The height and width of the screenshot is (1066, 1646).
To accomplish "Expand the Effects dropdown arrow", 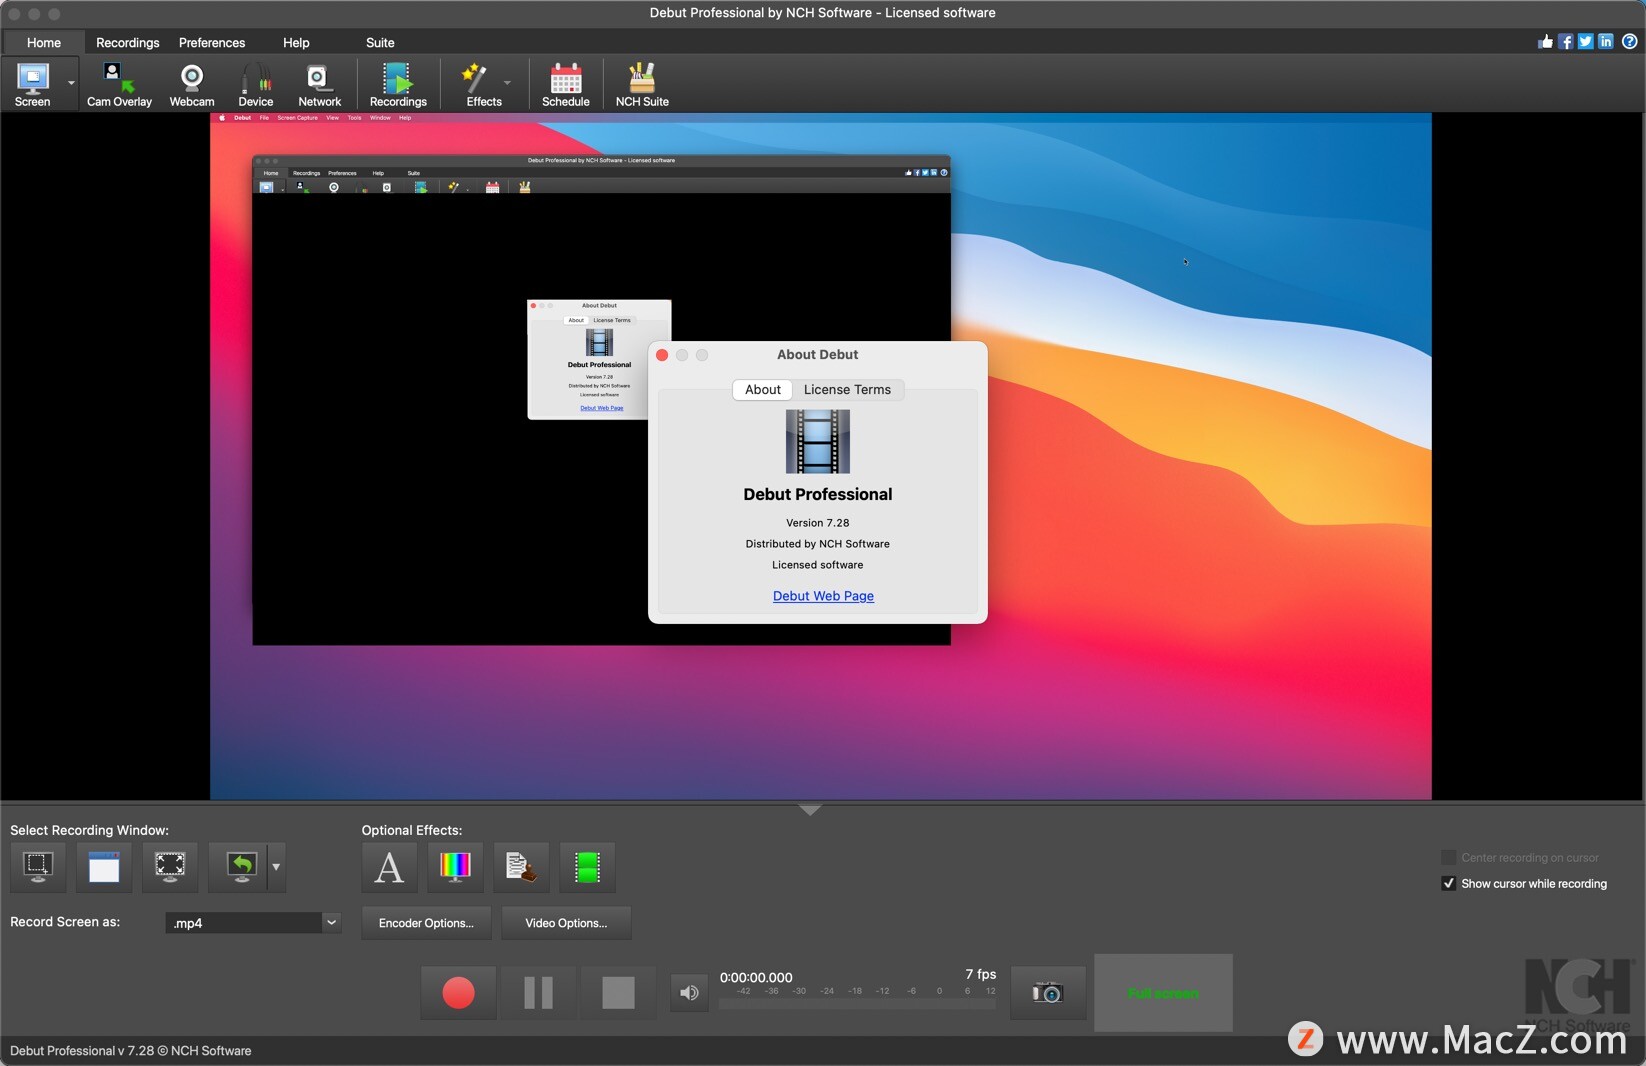I will [508, 83].
